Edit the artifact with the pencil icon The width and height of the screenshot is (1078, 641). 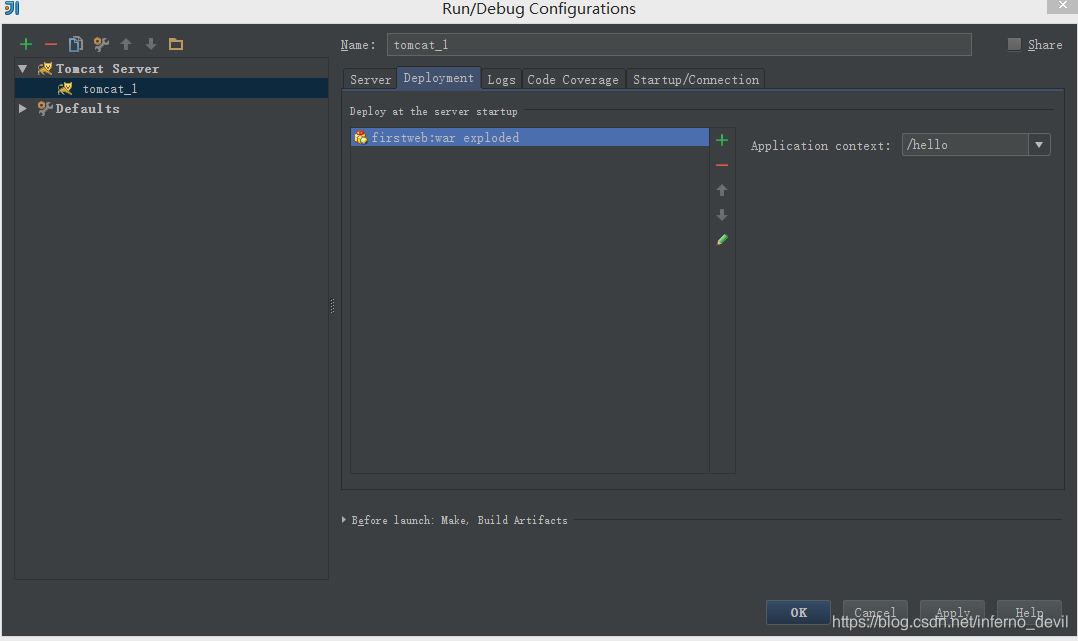click(722, 239)
